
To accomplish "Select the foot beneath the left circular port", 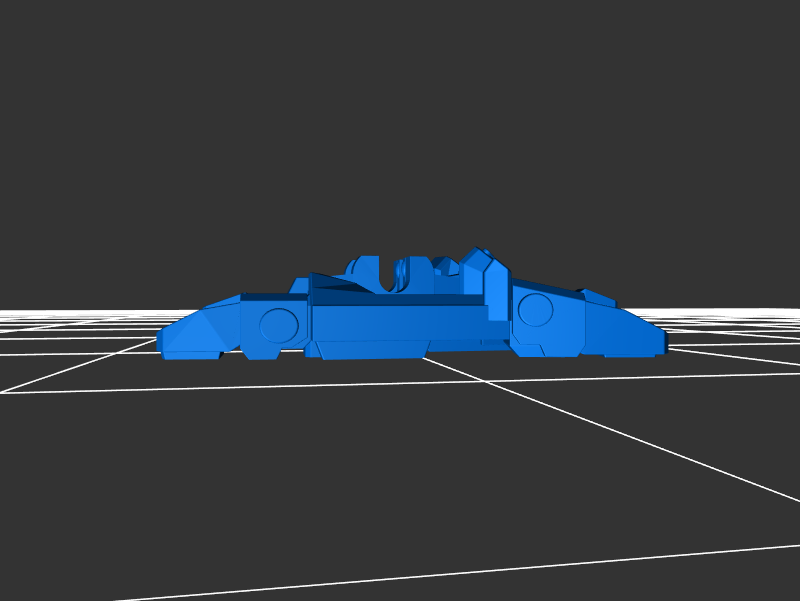I will point(261,351).
